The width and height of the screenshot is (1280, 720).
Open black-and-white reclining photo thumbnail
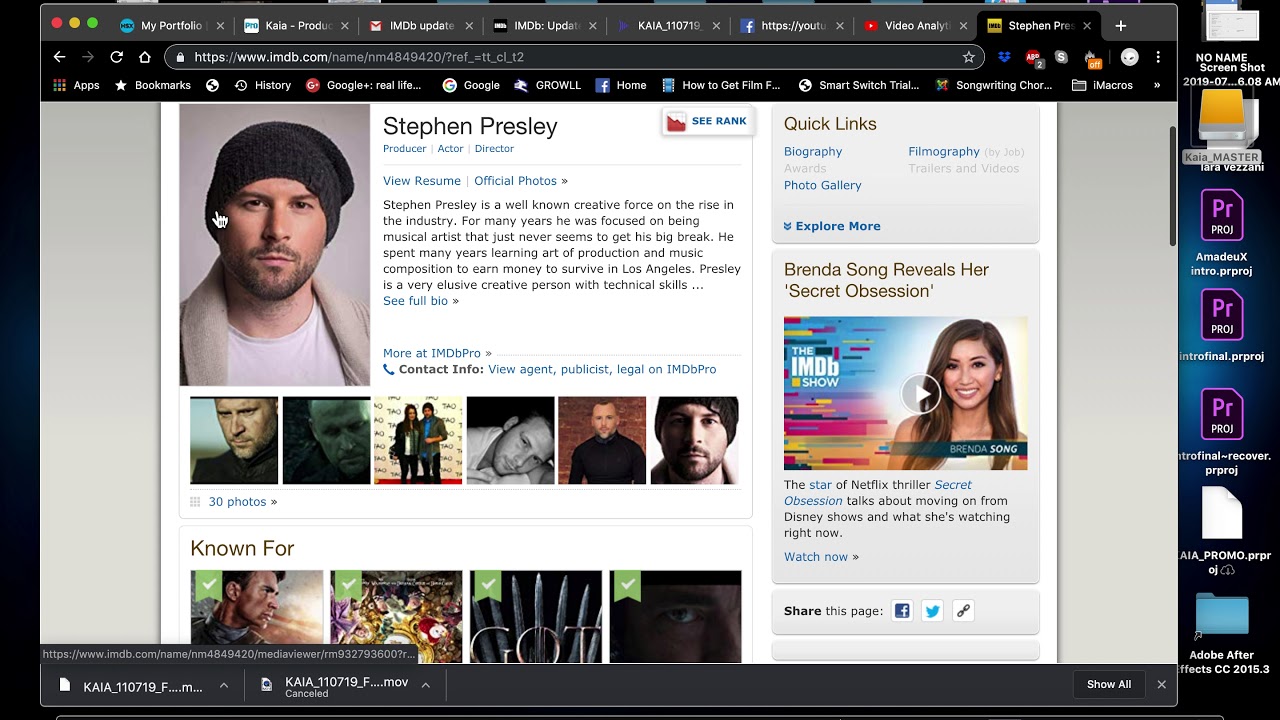[x=510, y=441]
